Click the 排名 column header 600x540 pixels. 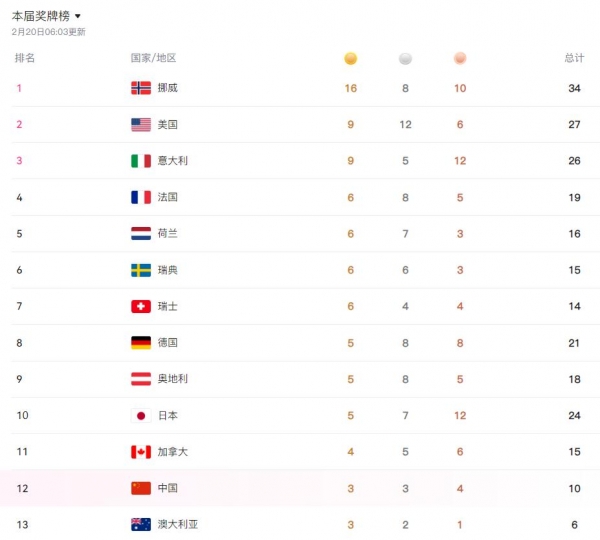click(x=25, y=58)
